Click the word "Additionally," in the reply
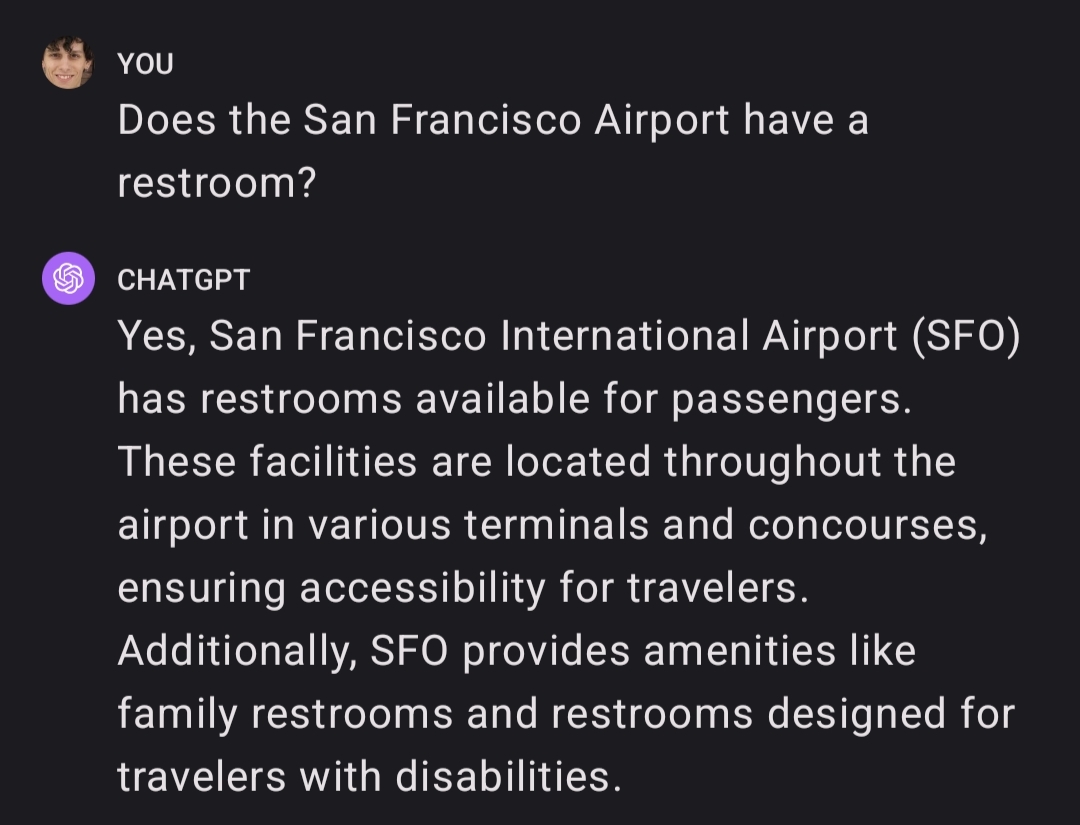Viewport: 1080px width, 825px height. [238, 651]
